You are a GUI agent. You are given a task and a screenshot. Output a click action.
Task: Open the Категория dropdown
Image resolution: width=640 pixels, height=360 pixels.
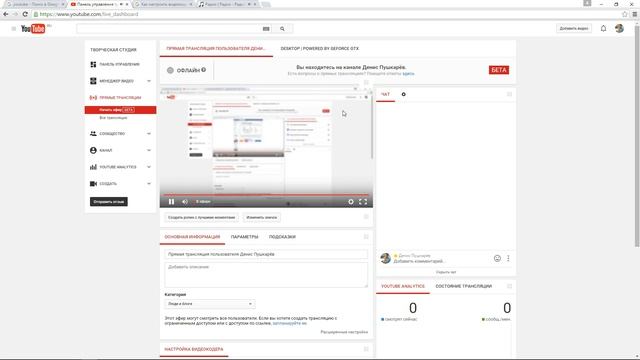click(210, 304)
